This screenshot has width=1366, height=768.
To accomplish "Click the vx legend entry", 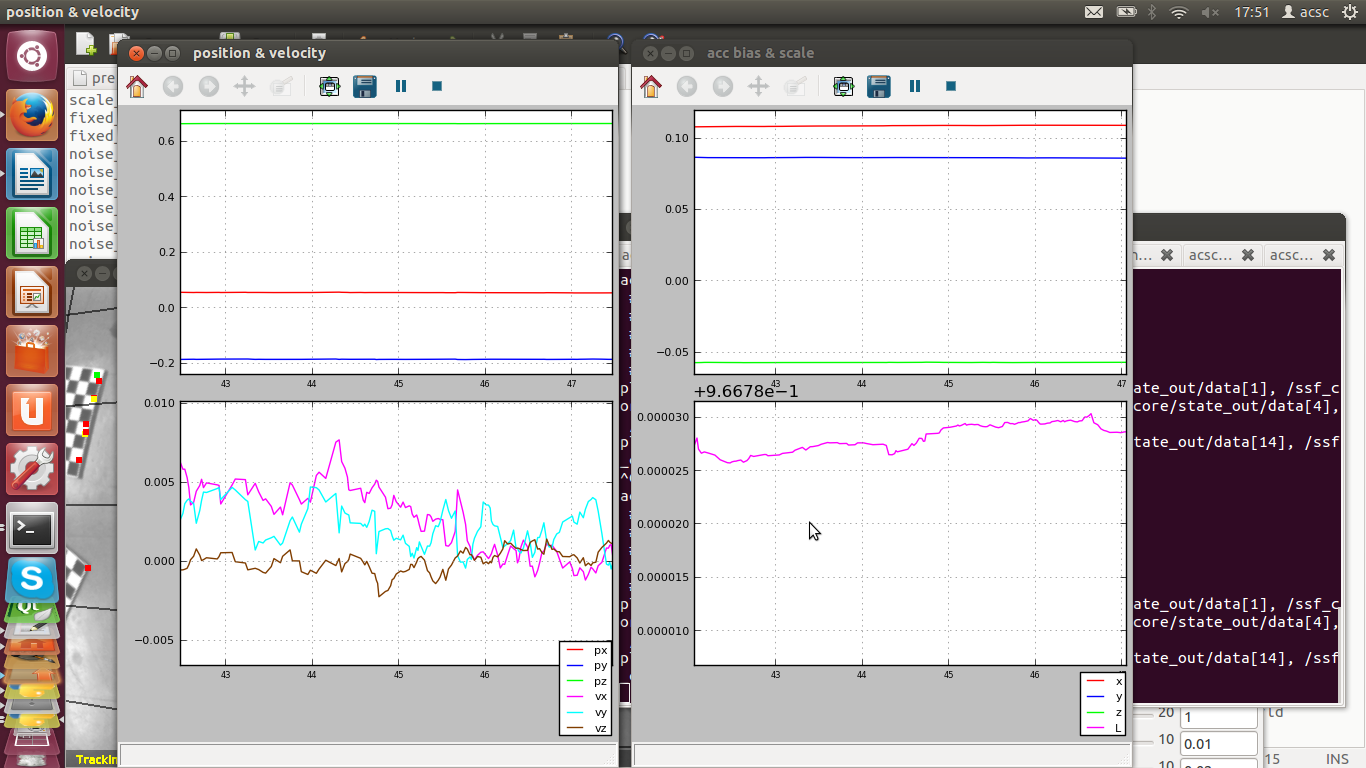I will pos(587,697).
